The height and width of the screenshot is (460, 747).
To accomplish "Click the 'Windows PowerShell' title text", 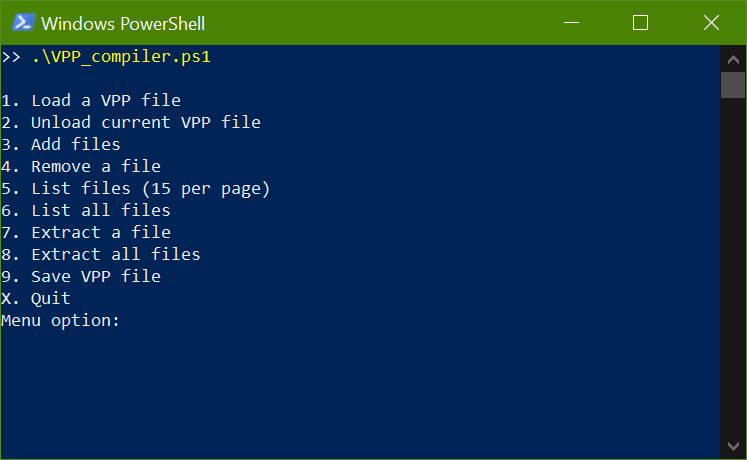I will click(x=123, y=24).
